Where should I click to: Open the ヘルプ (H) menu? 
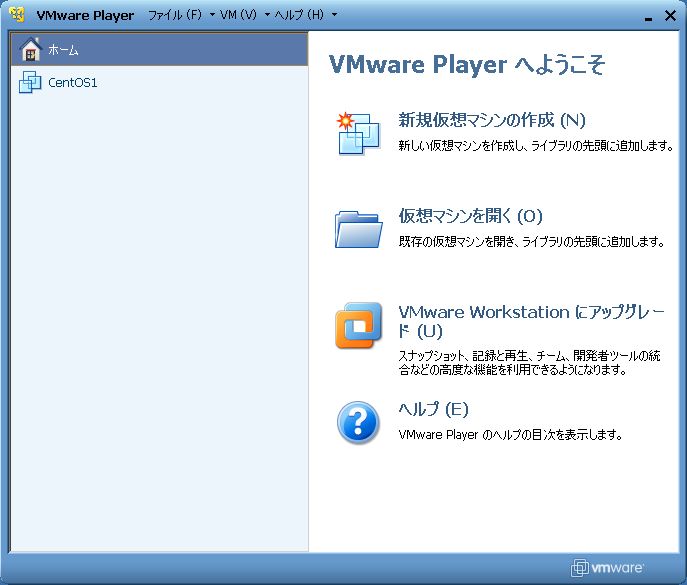(x=299, y=15)
